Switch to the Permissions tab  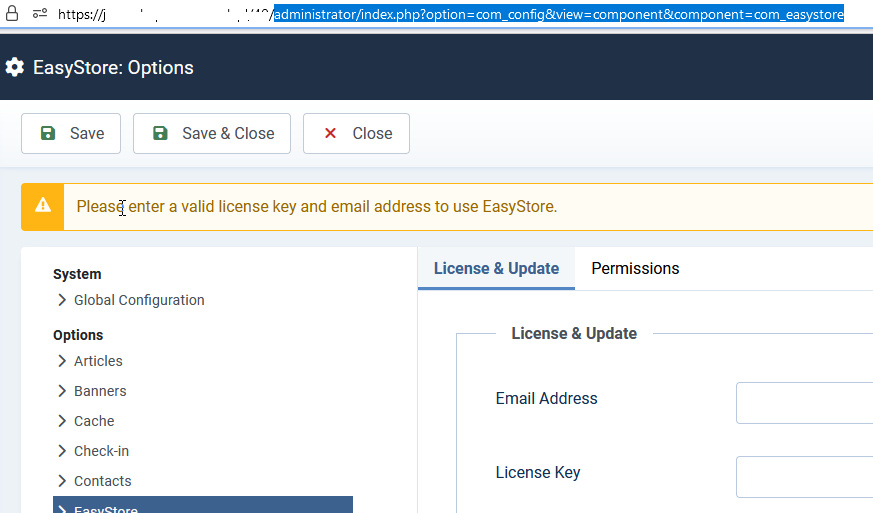tap(635, 268)
